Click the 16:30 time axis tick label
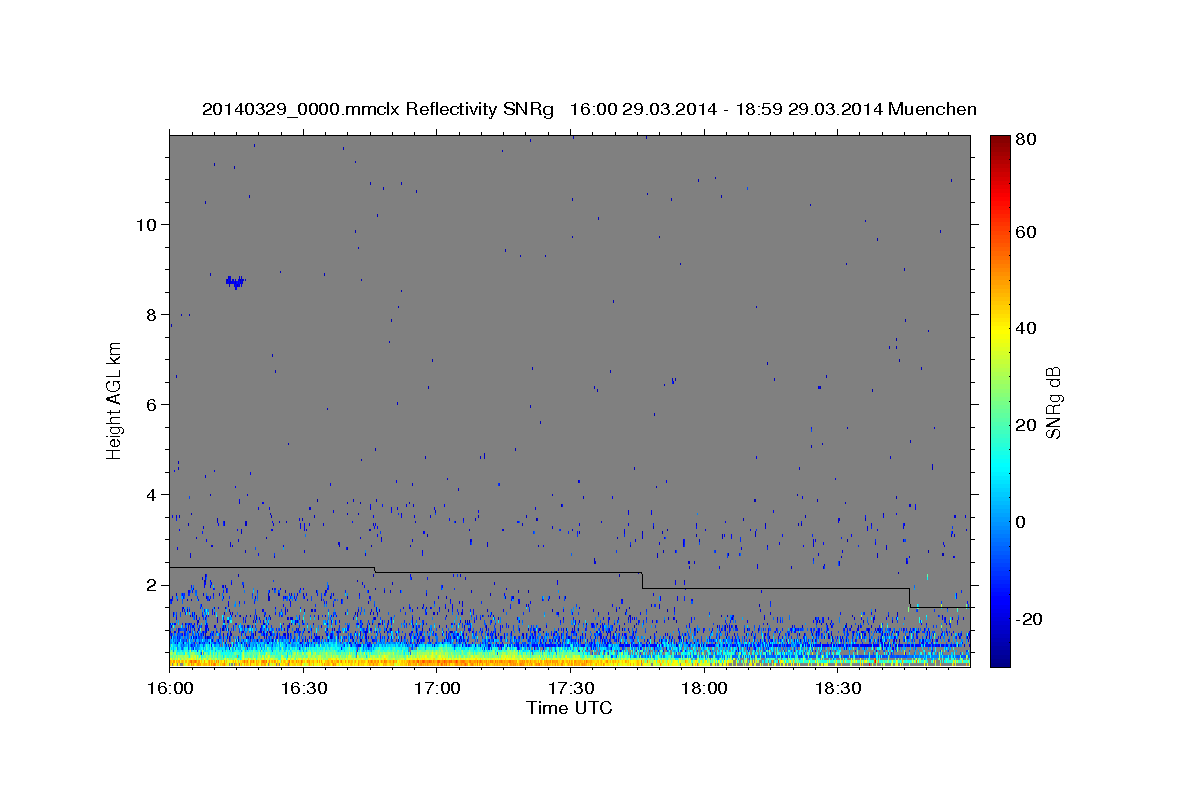 (x=304, y=690)
